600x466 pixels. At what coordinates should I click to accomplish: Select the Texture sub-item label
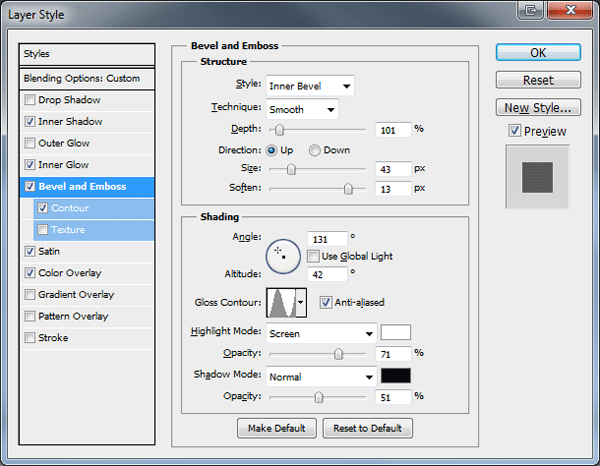pyautogui.click(x=68, y=230)
